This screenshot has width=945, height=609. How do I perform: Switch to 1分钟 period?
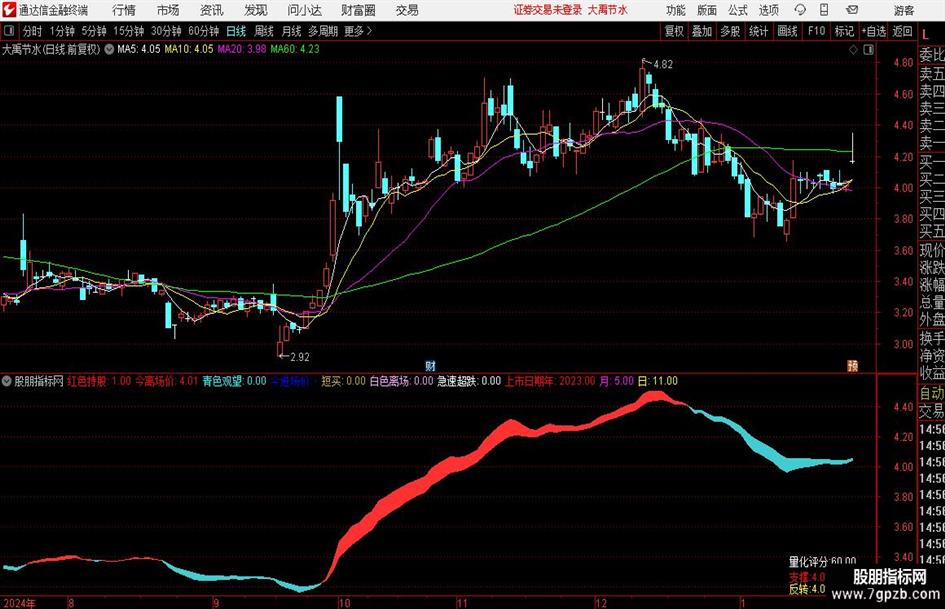click(62, 31)
